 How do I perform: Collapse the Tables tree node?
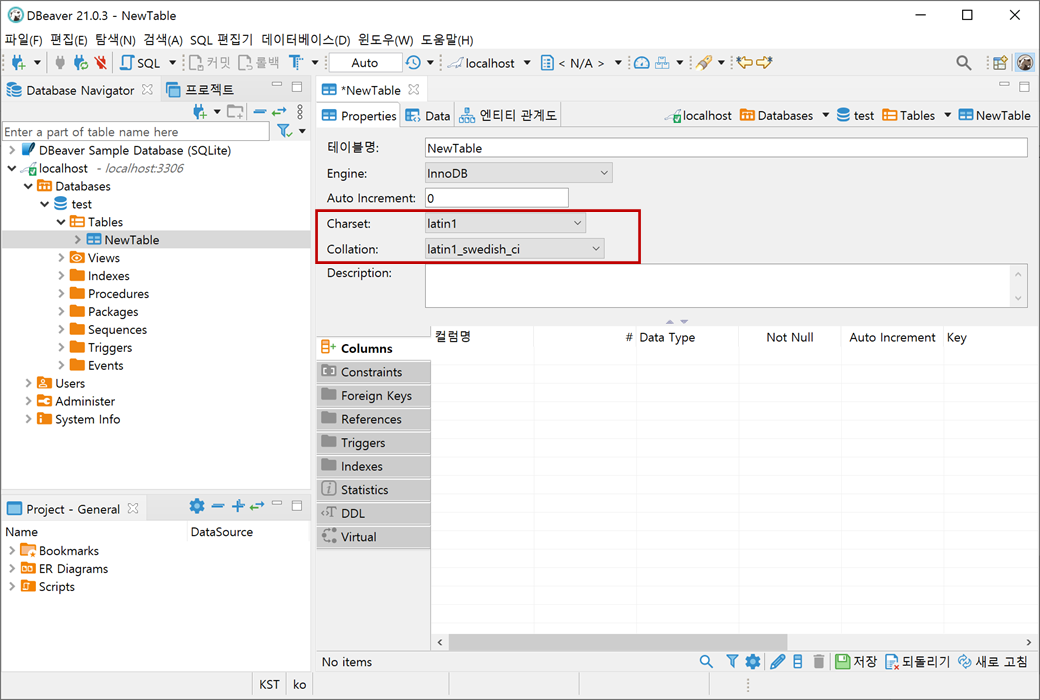point(61,222)
